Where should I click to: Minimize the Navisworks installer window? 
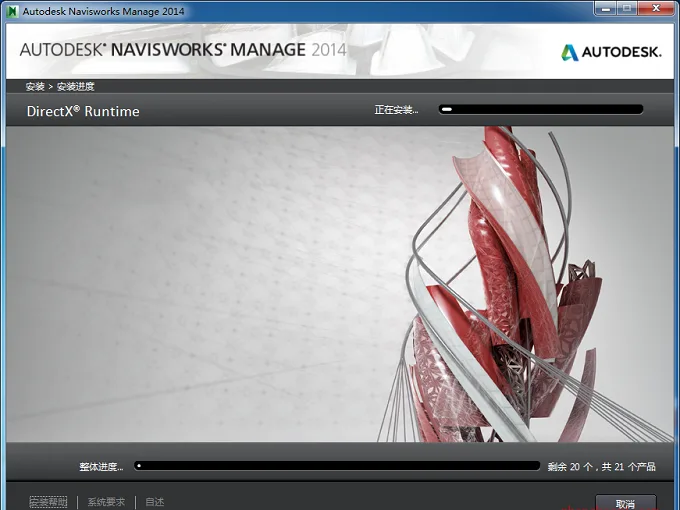606,9
